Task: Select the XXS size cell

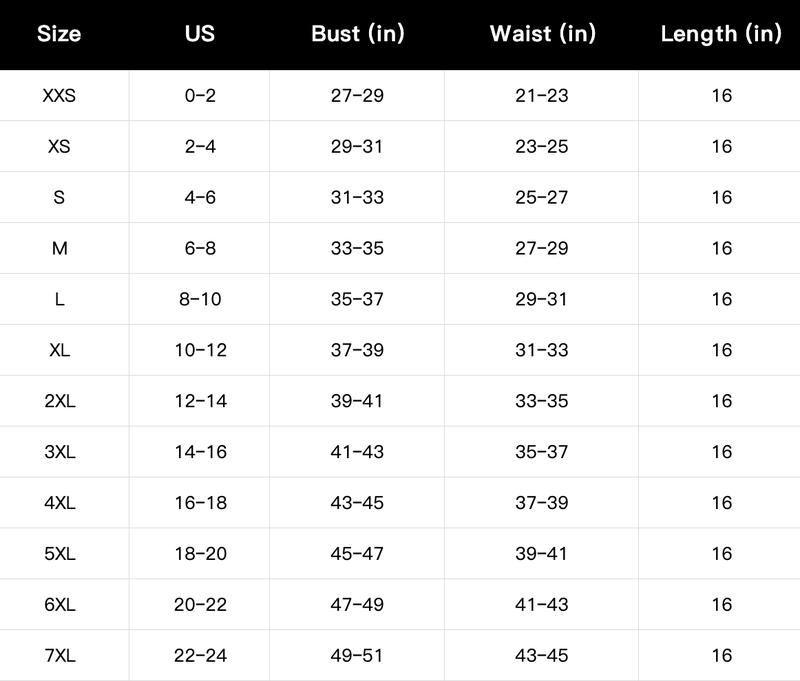Action: (59, 96)
